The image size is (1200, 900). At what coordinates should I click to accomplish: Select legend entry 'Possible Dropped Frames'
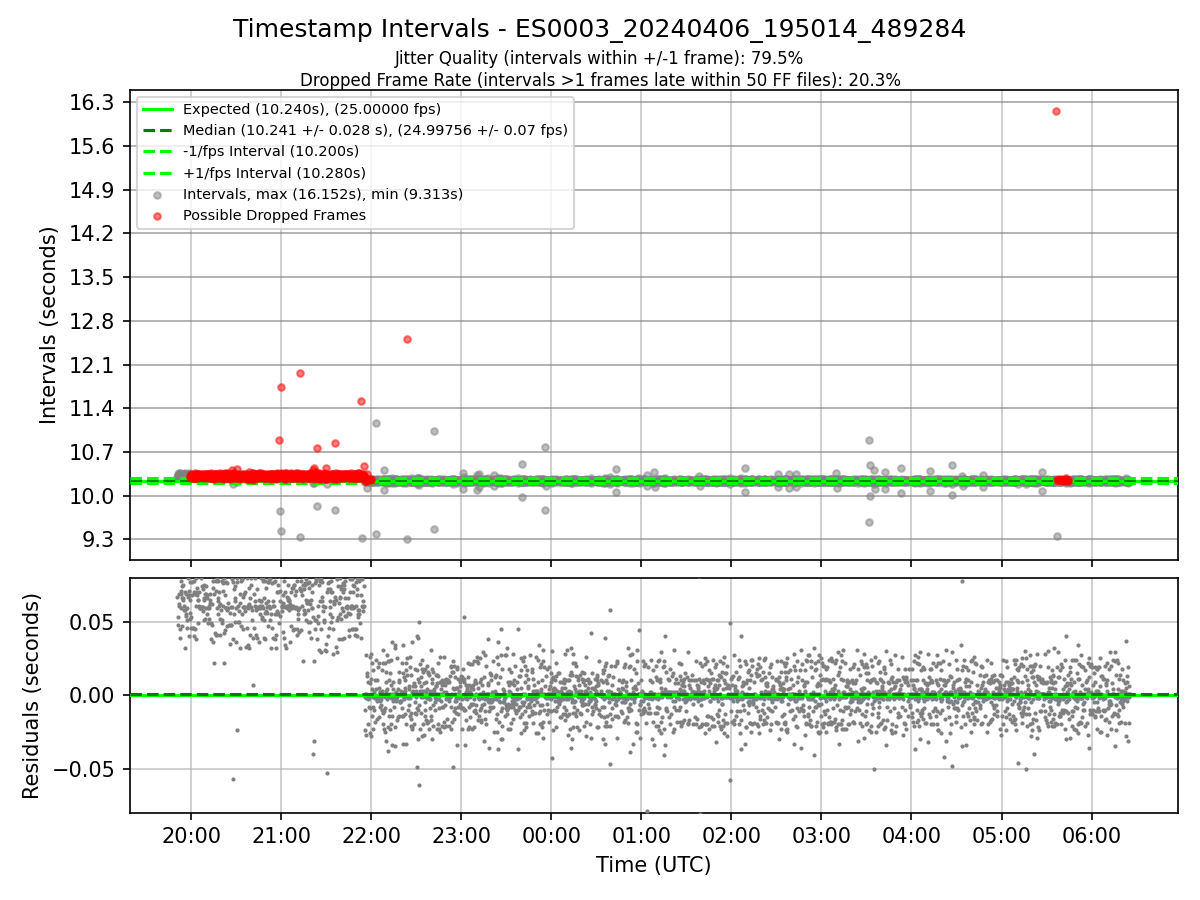(275, 215)
